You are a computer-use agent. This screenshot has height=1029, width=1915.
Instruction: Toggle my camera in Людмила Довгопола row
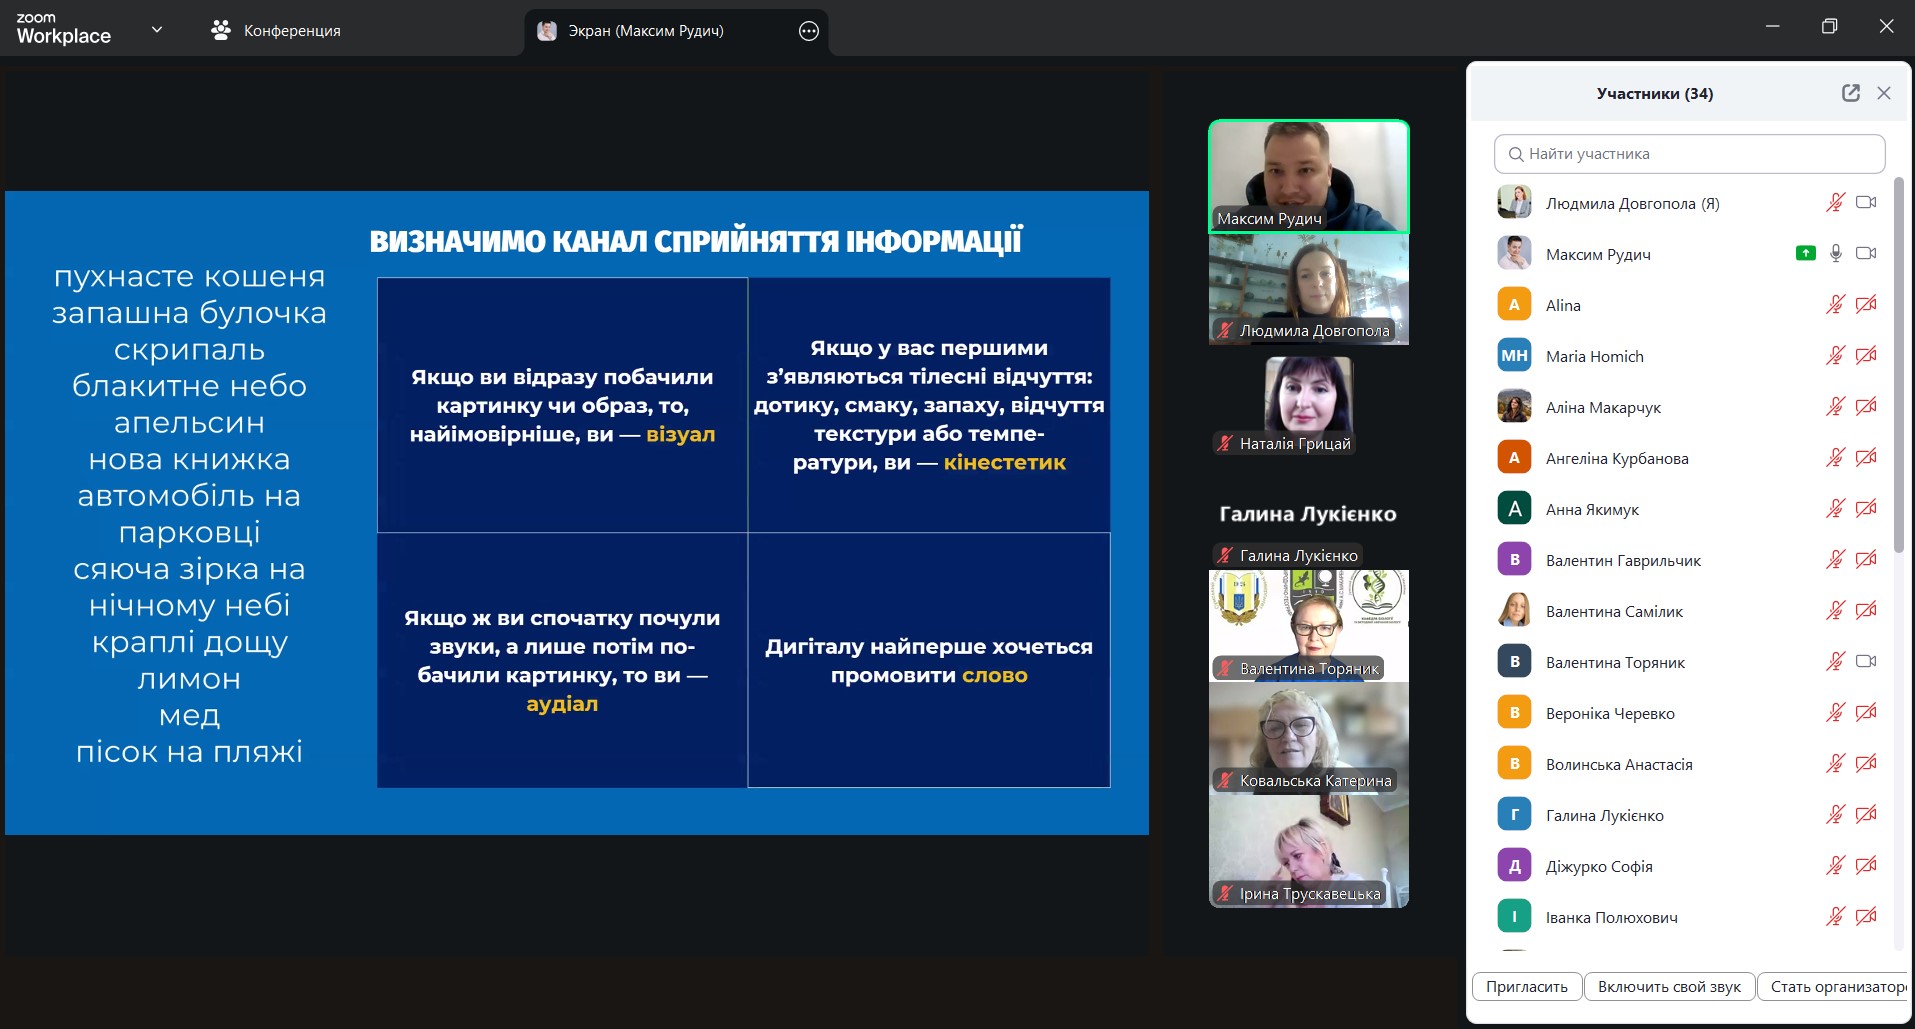pos(1865,203)
